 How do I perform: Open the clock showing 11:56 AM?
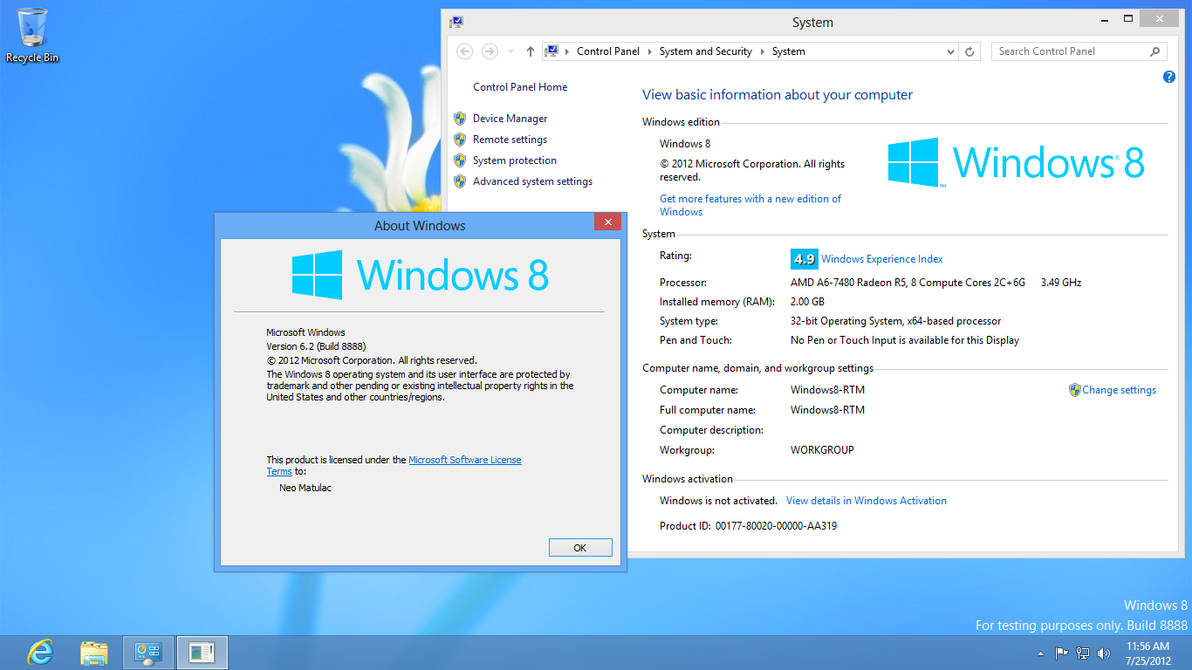point(1148,653)
